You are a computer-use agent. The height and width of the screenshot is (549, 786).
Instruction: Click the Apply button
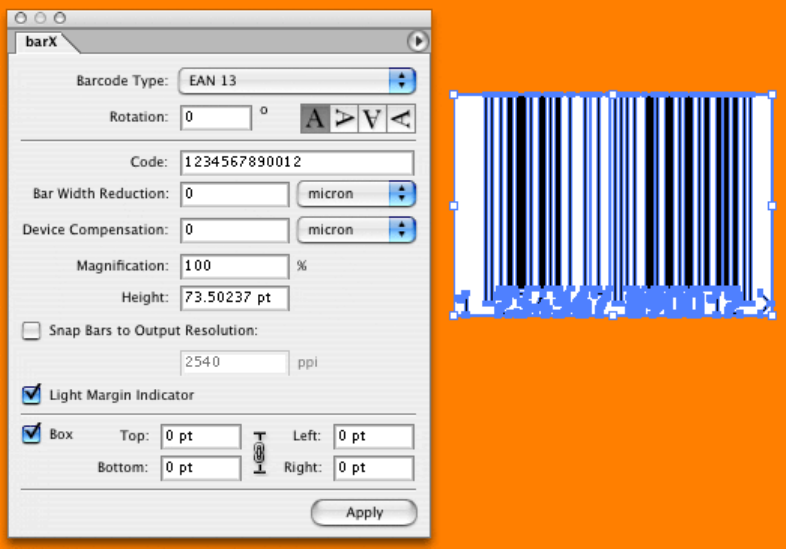[364, 512]
